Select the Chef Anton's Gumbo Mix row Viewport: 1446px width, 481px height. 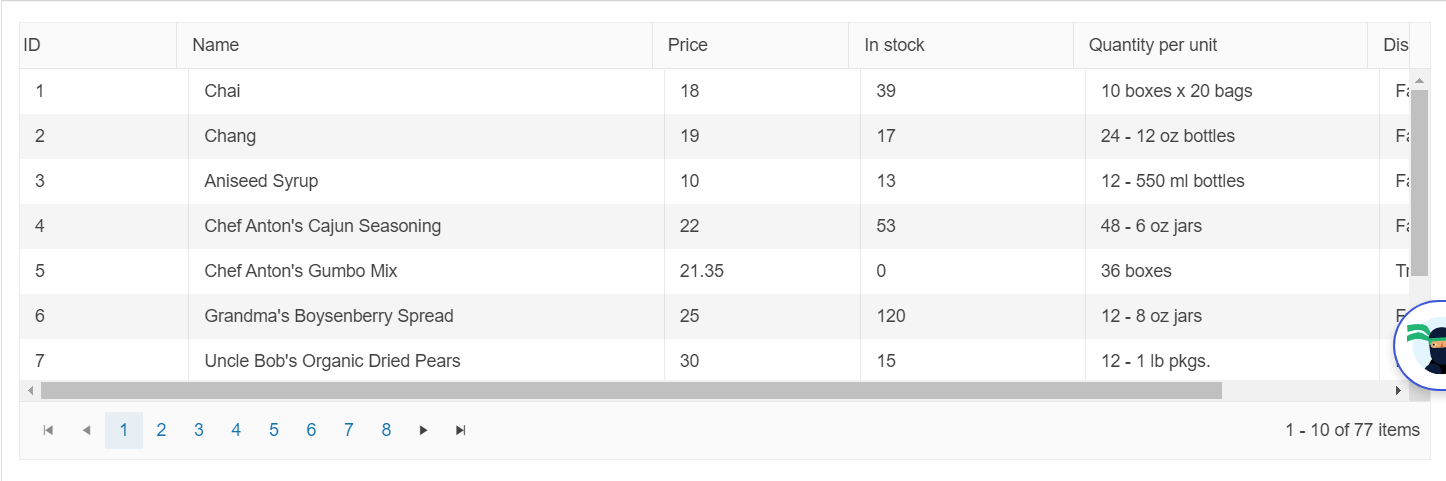point(714,271)
